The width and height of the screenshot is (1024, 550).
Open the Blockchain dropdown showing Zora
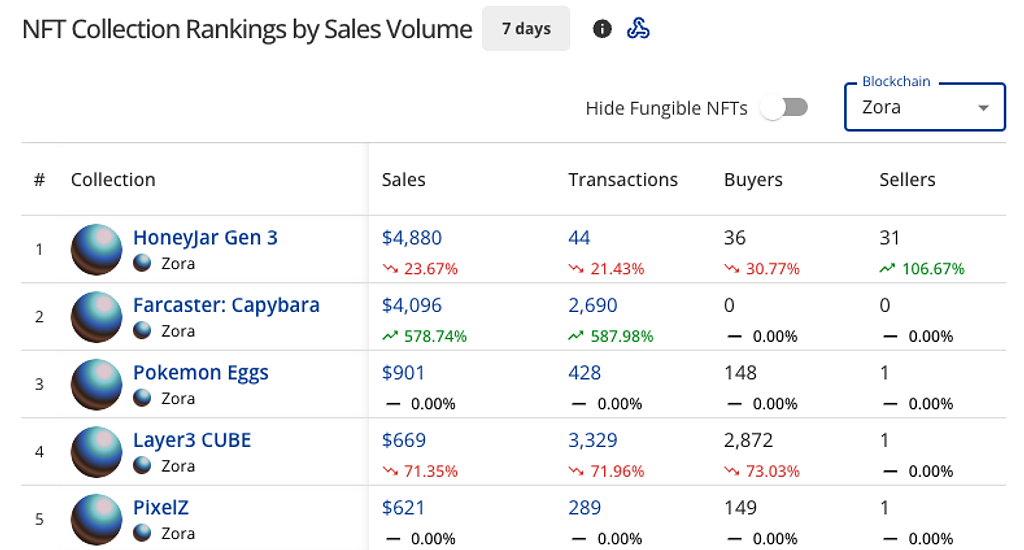click(910, 108)
